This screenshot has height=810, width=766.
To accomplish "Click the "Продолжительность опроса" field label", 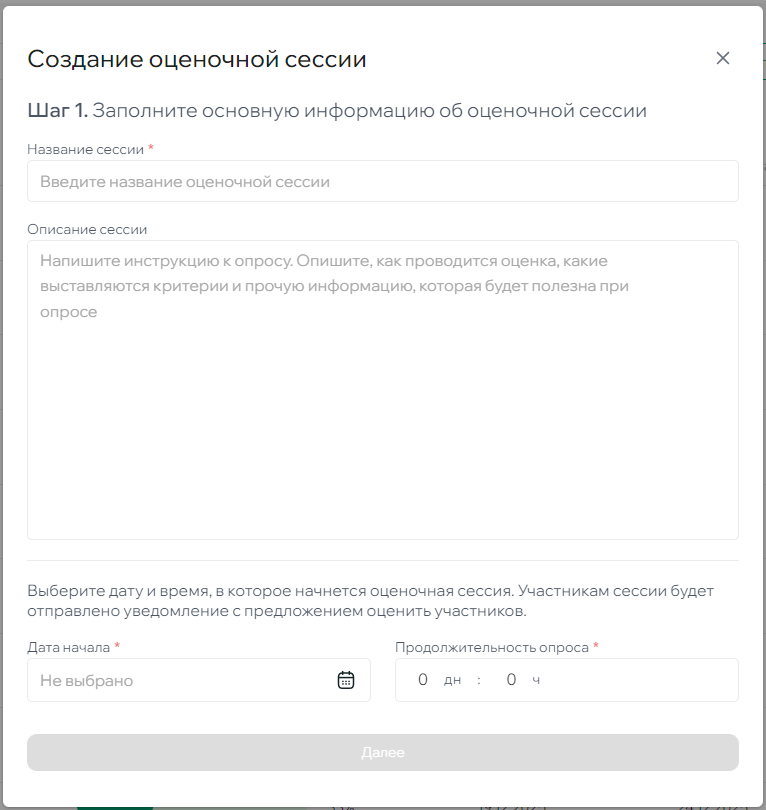I will click(491, 647).
